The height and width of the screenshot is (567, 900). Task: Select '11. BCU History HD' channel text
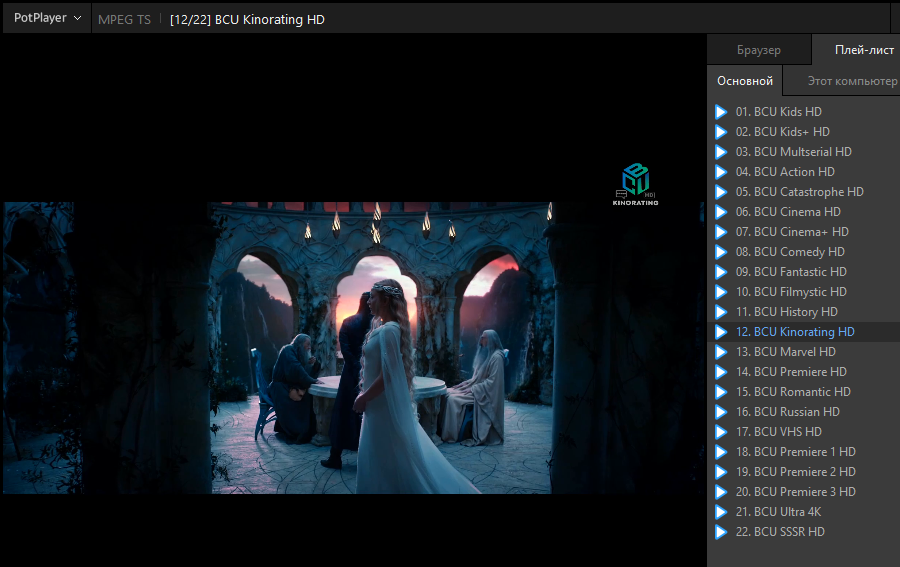click(786, 312)
